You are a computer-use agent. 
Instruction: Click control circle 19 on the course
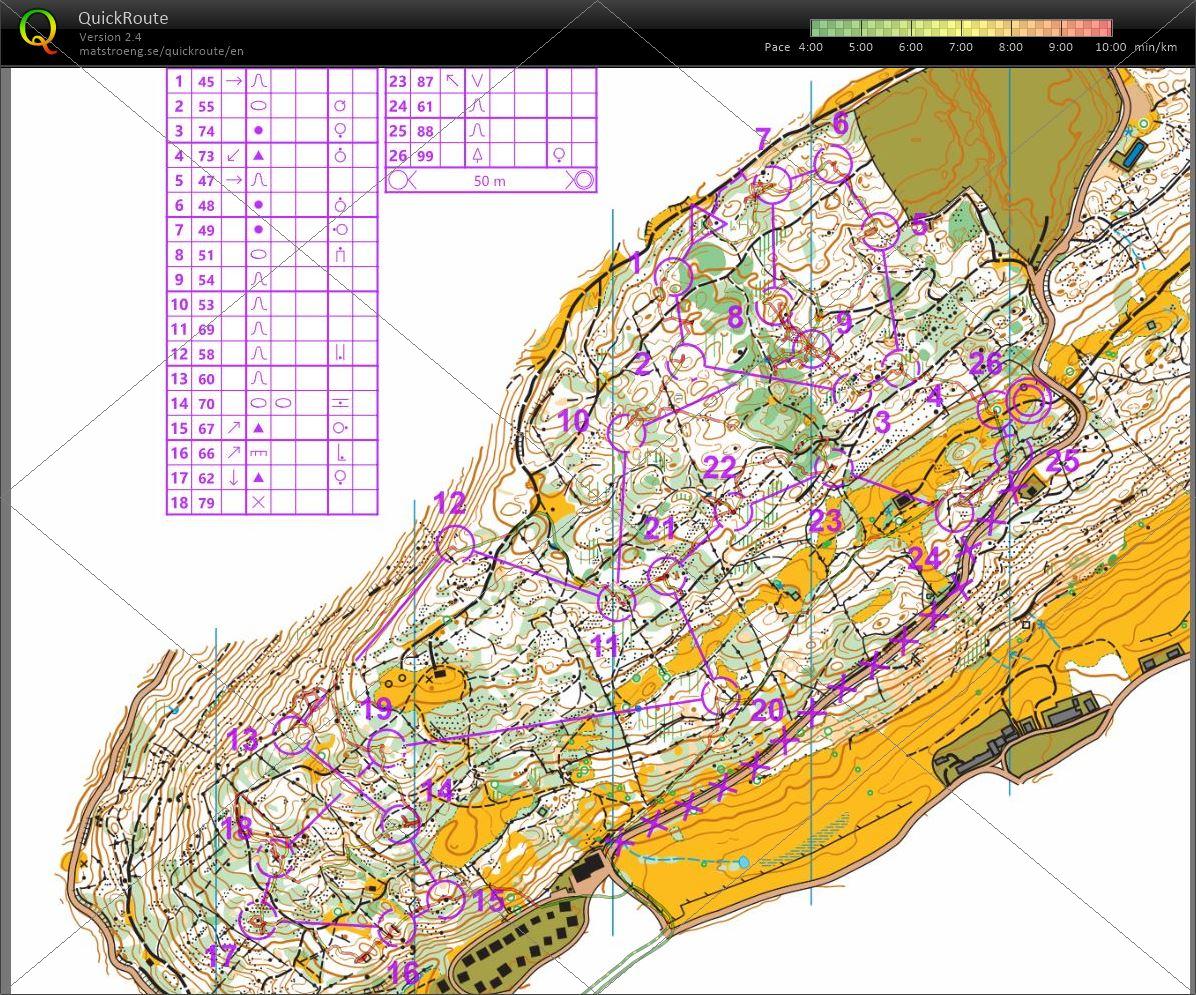[x=386, y=747]
